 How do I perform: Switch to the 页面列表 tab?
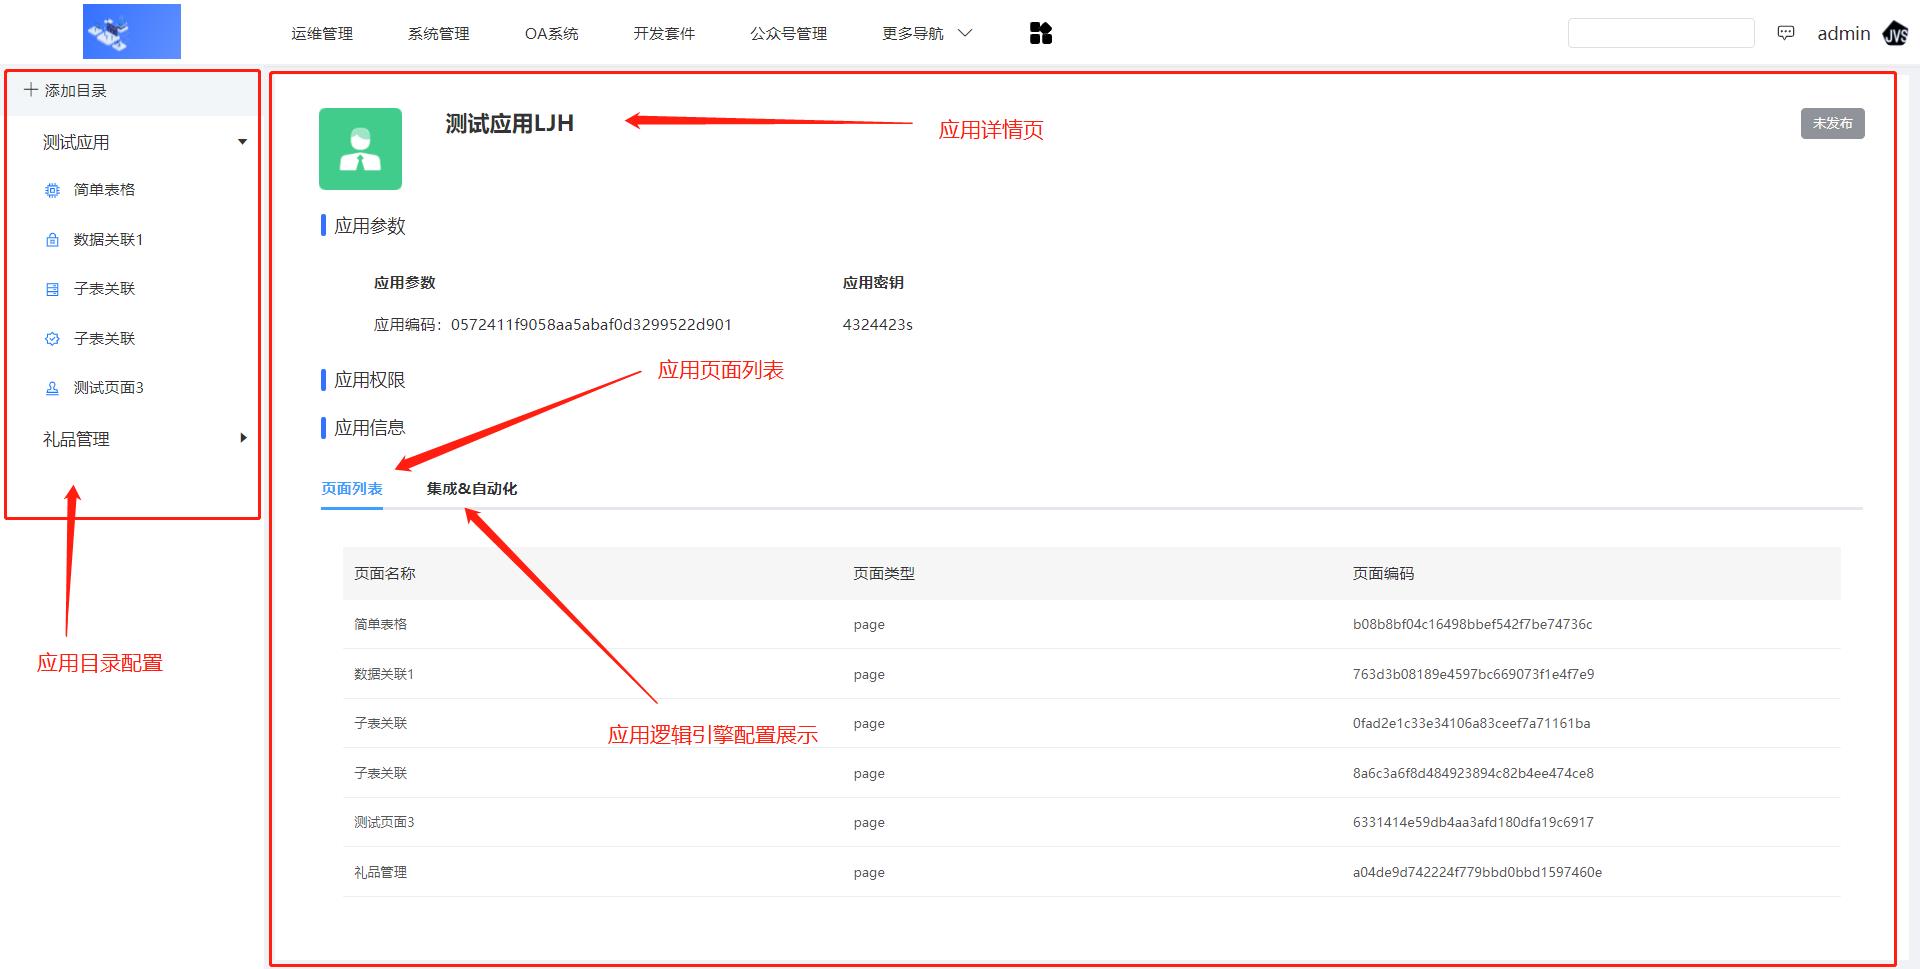coord(352,488)
